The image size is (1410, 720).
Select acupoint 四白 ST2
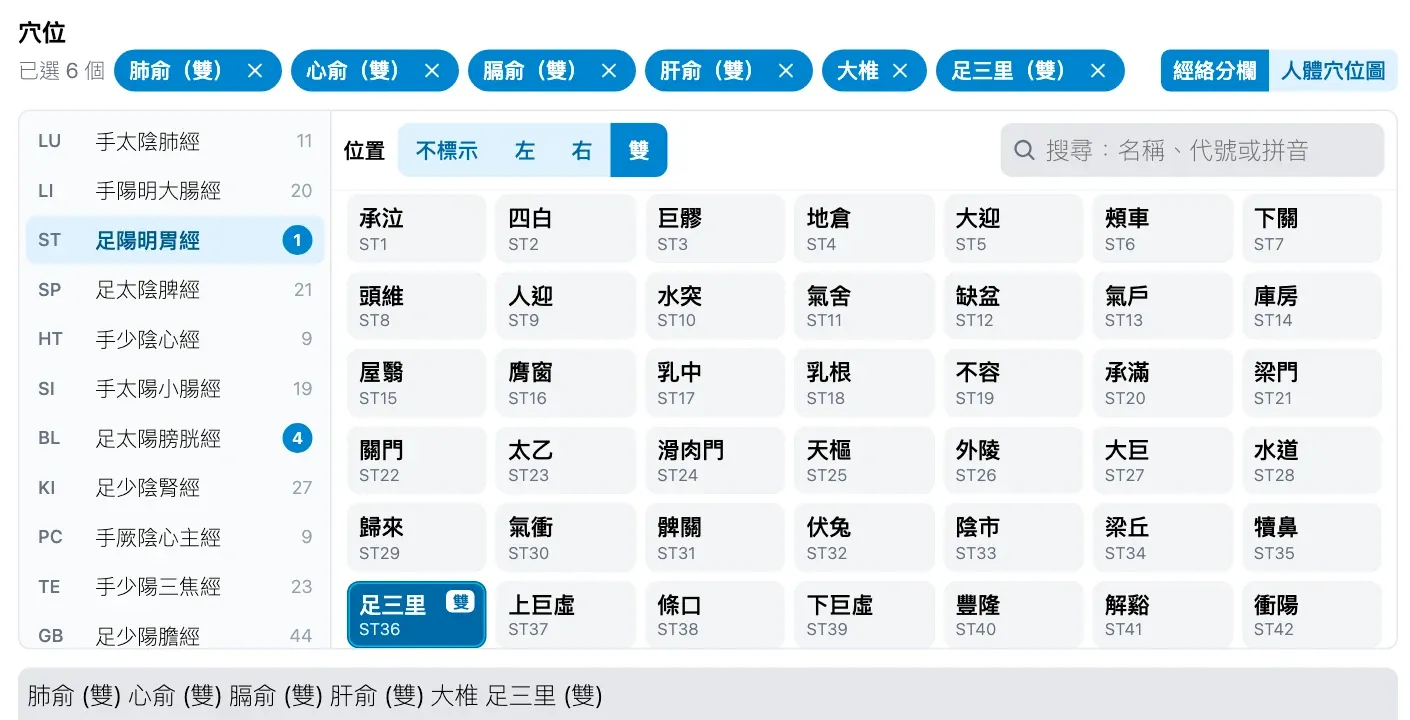[x=566, y=229]
